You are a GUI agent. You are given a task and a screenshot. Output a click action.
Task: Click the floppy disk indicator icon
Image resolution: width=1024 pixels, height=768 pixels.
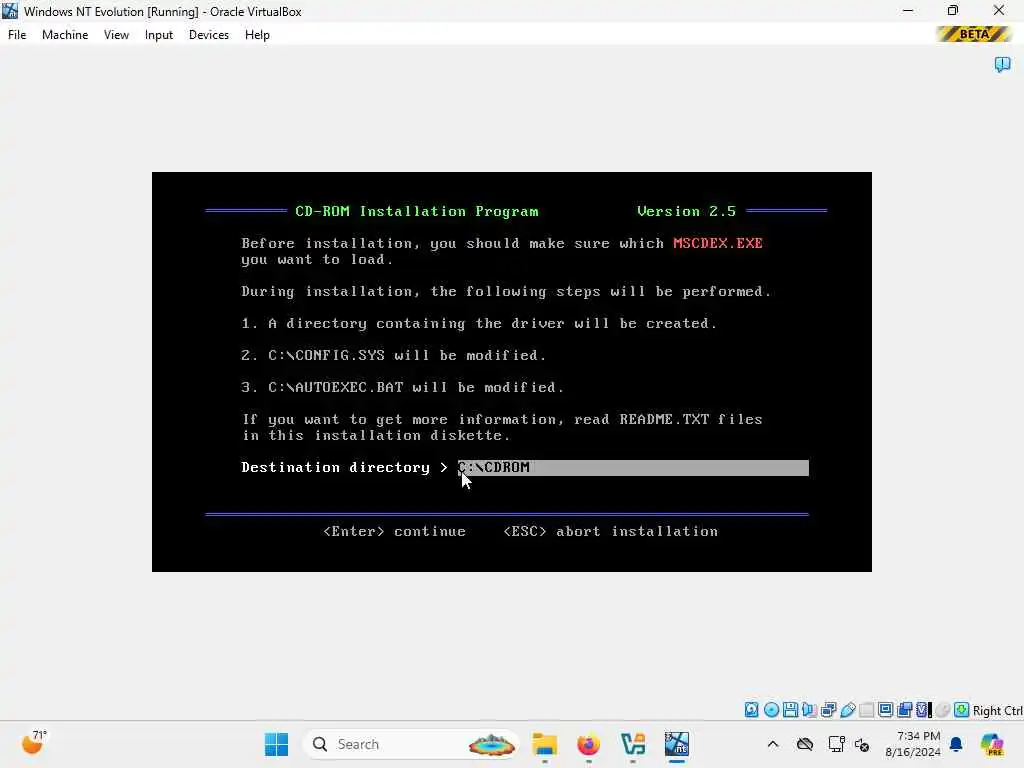(x=790, y=710)
